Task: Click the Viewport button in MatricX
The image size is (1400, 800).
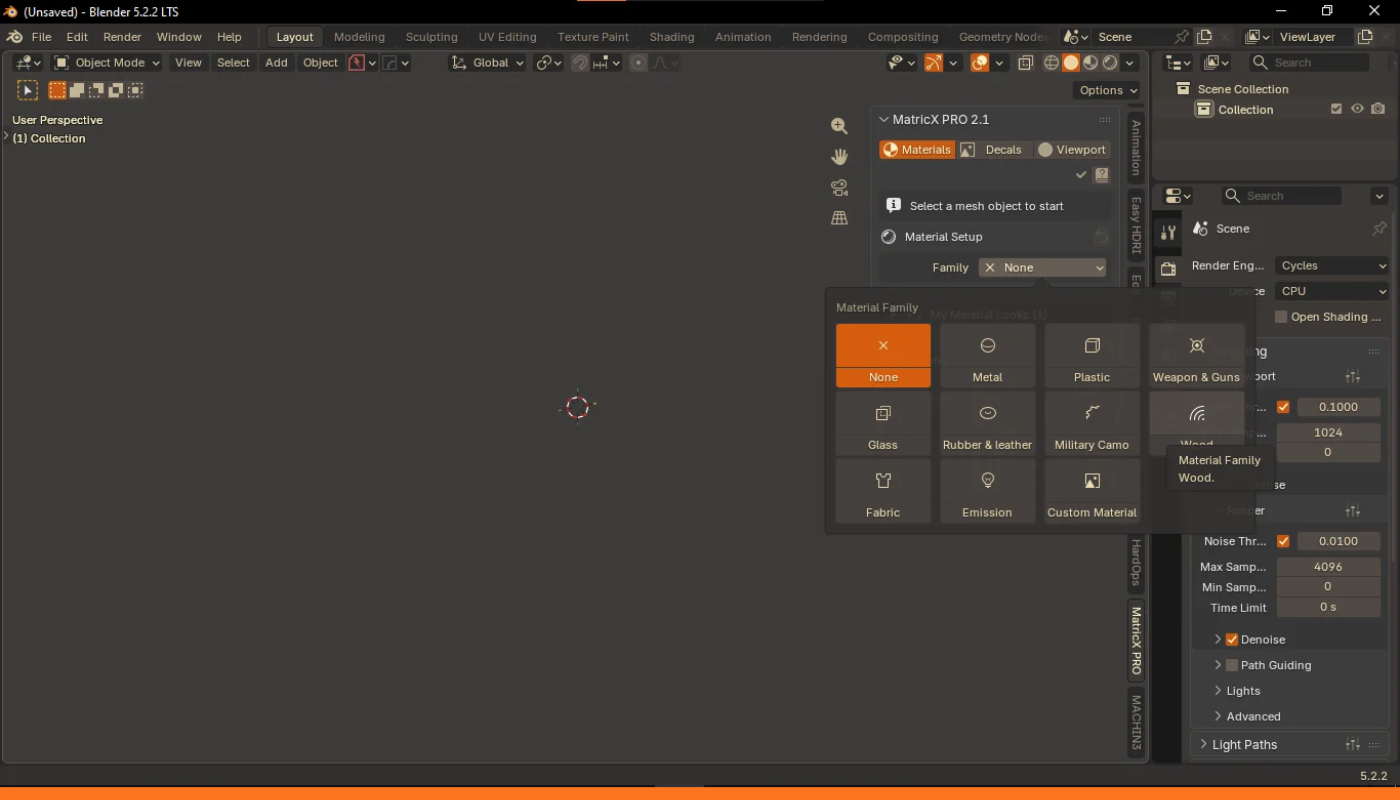Action: (1072, 150)
